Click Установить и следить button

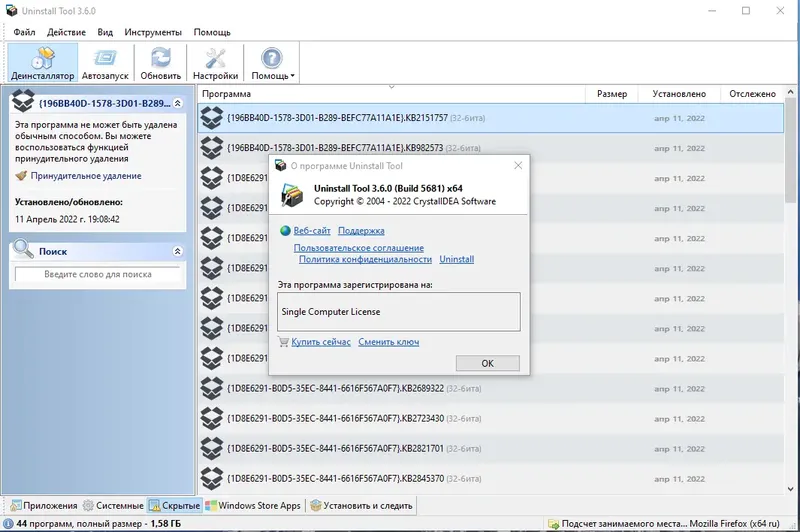point(361,506)
